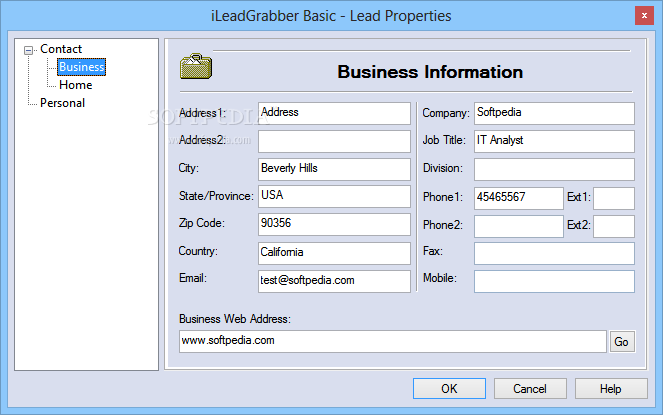Screen dimensions: 663x415
Task: Open Help for lead properties
Action: click(611, 388)
